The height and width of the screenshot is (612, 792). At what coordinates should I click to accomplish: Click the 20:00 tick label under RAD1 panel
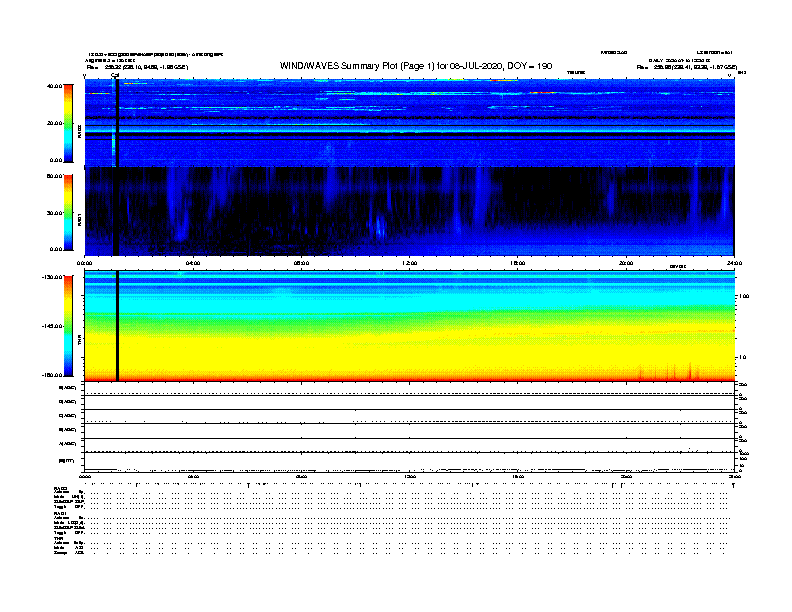[x=626, y=263]
